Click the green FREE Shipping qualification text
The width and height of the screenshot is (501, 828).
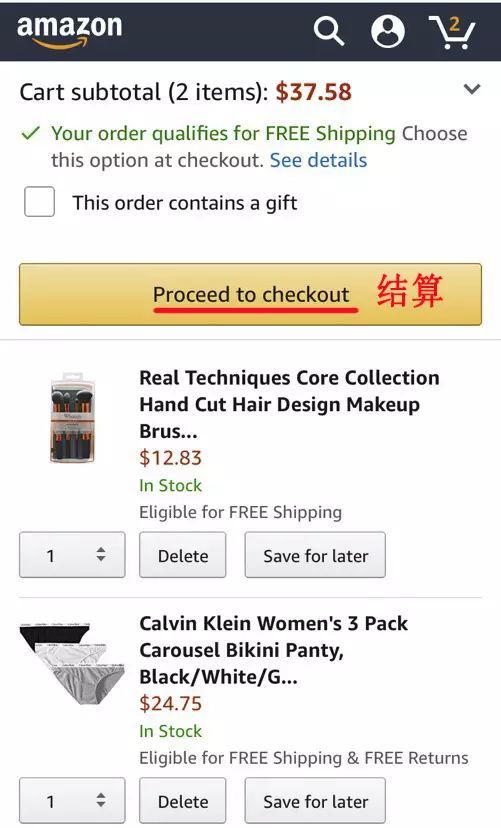pos(223,134)
